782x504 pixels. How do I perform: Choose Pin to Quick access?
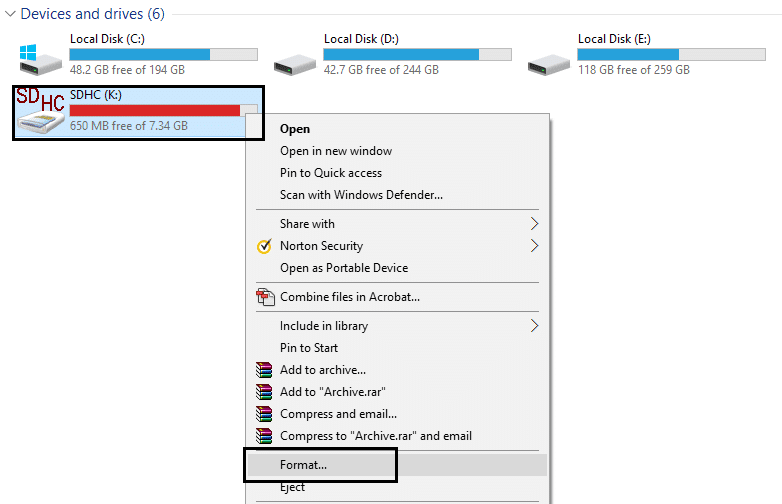point(331,173)
